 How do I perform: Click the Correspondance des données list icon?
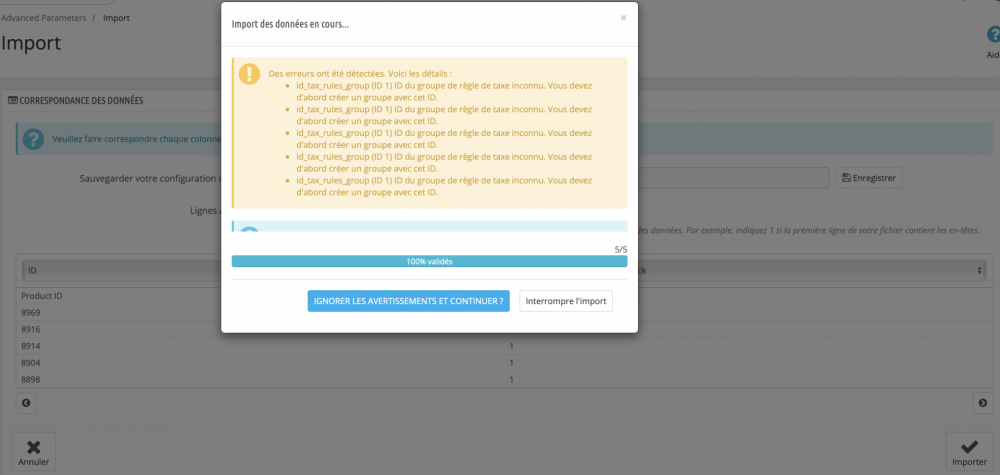(12, 101)
